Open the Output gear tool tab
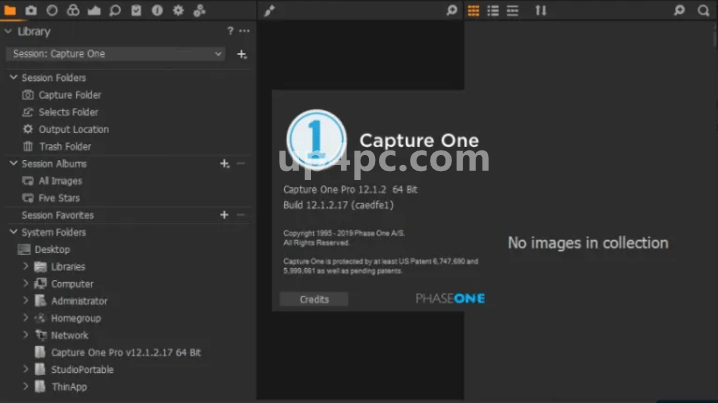 178,10
